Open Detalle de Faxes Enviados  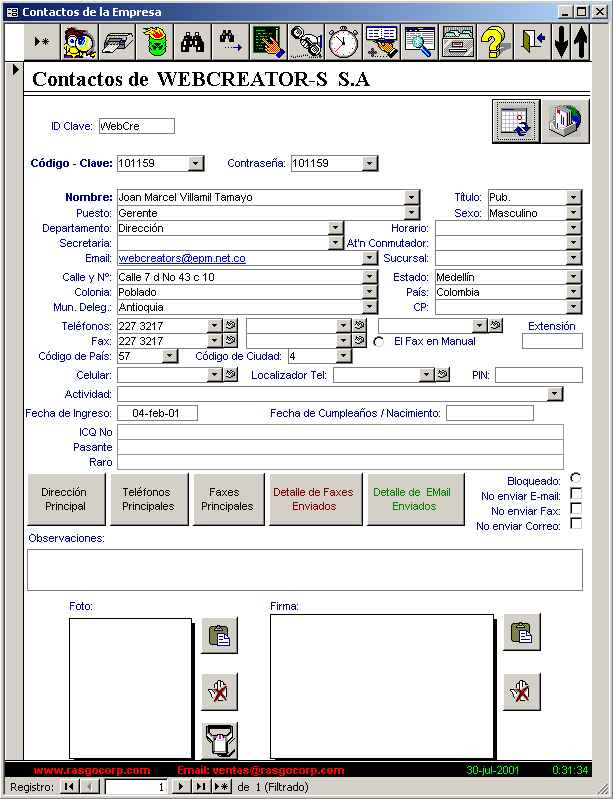coord(315,499)
